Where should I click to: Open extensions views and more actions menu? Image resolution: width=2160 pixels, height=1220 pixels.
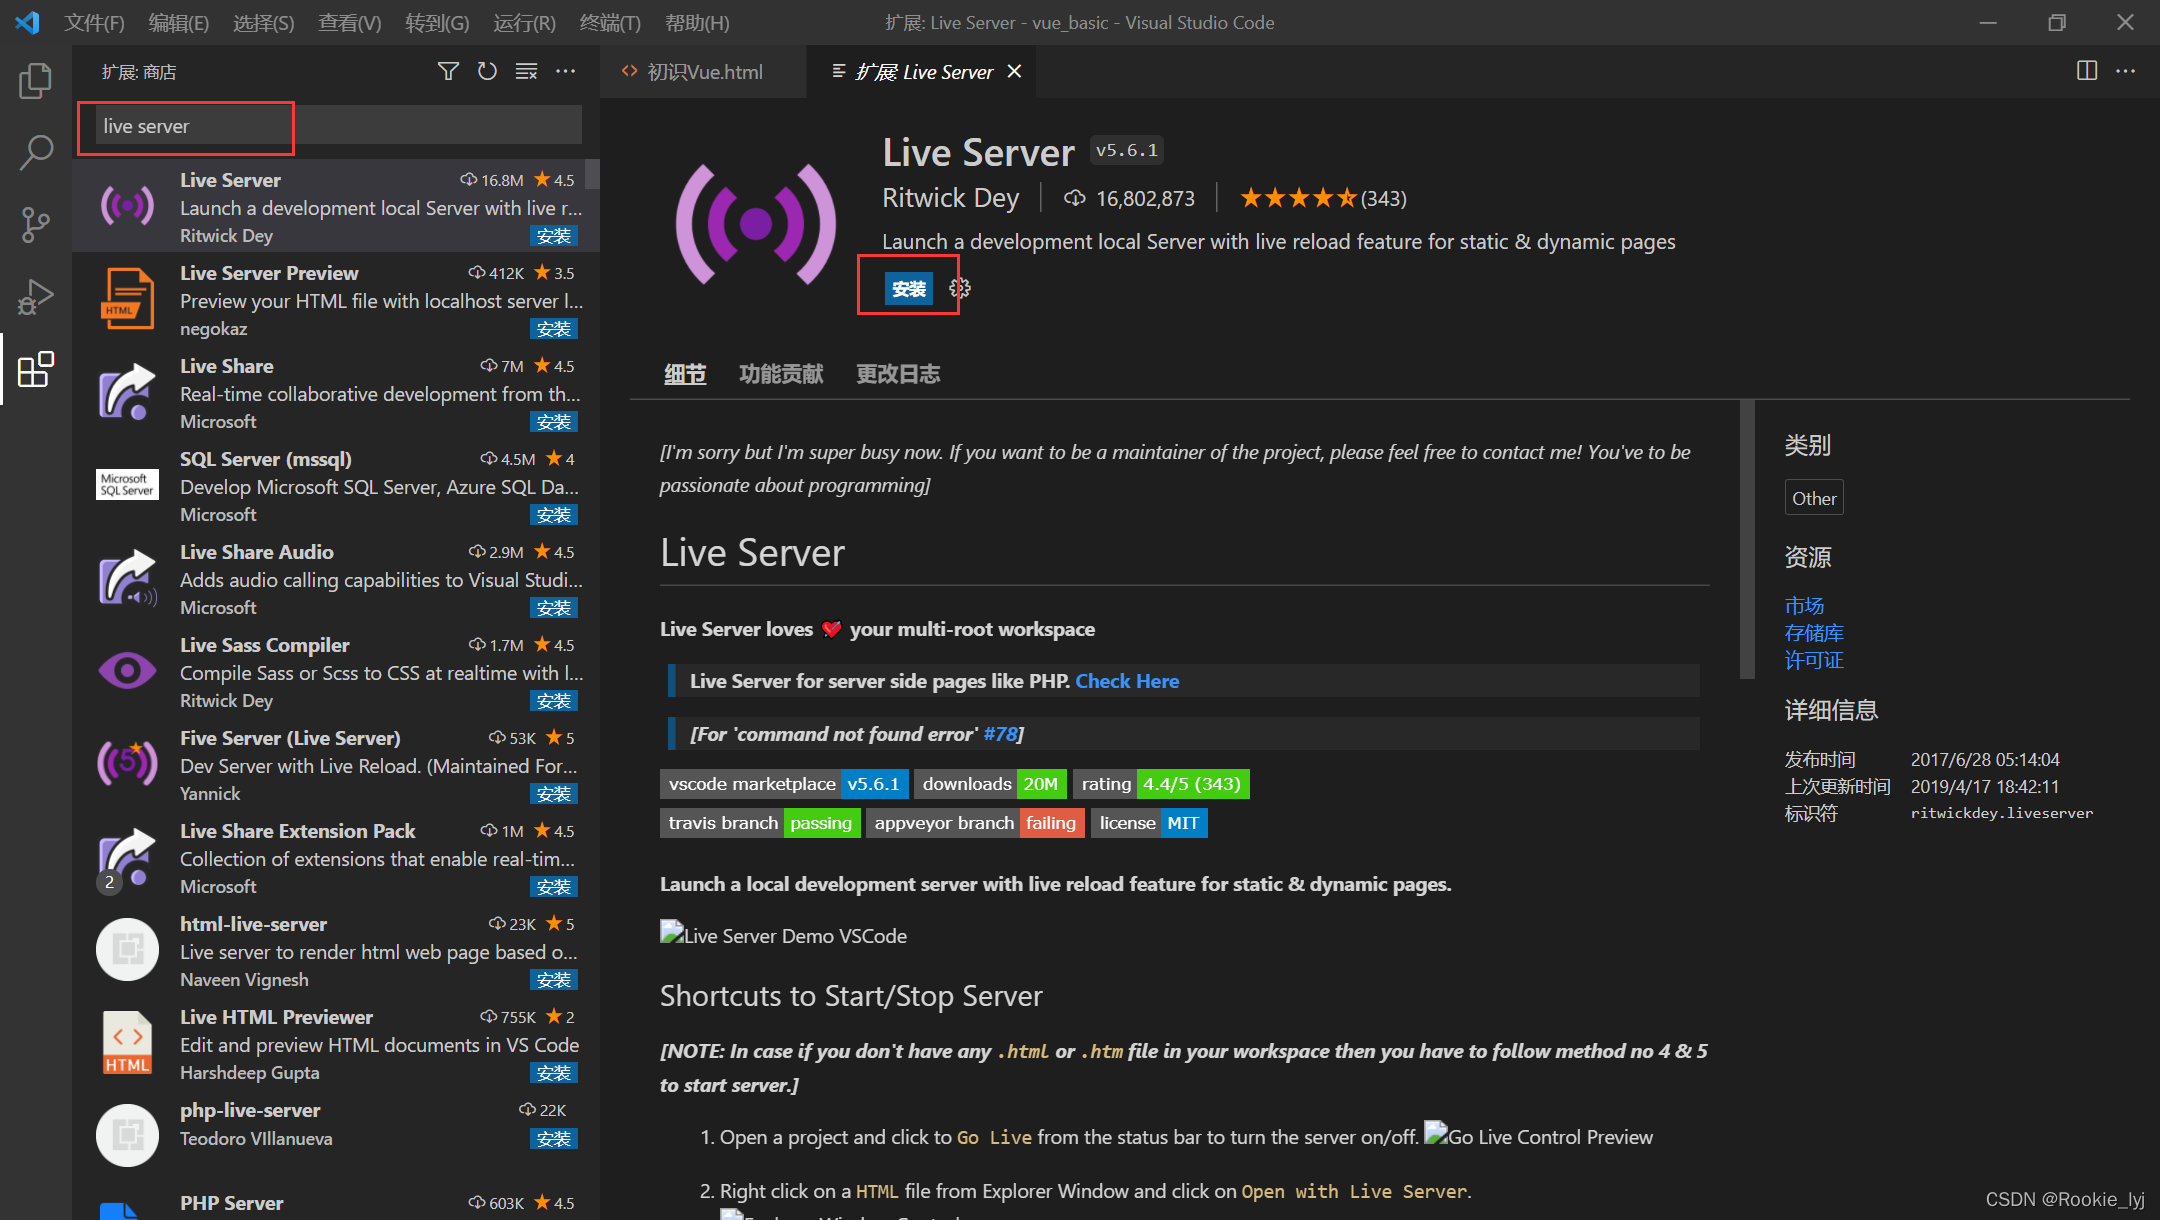(566, 71)
